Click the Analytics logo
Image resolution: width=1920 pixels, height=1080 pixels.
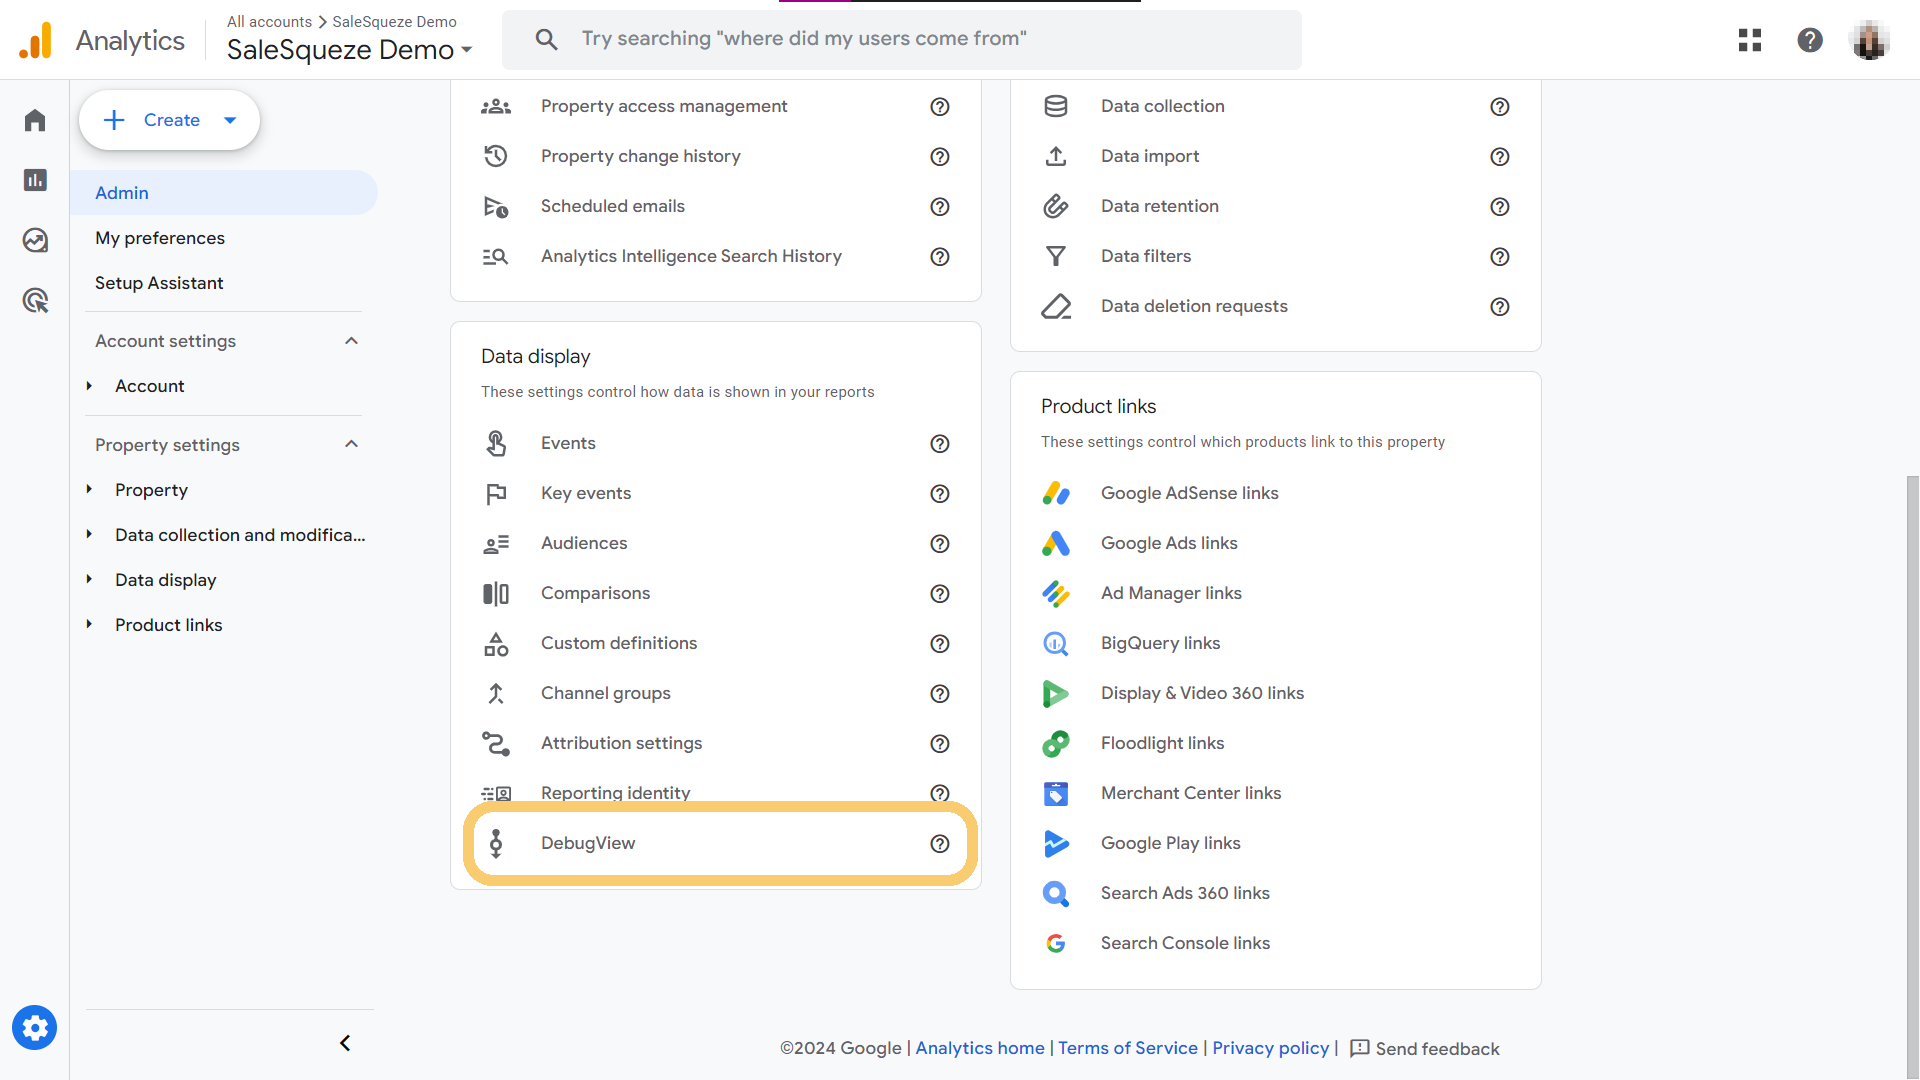[x=36, y=40]
